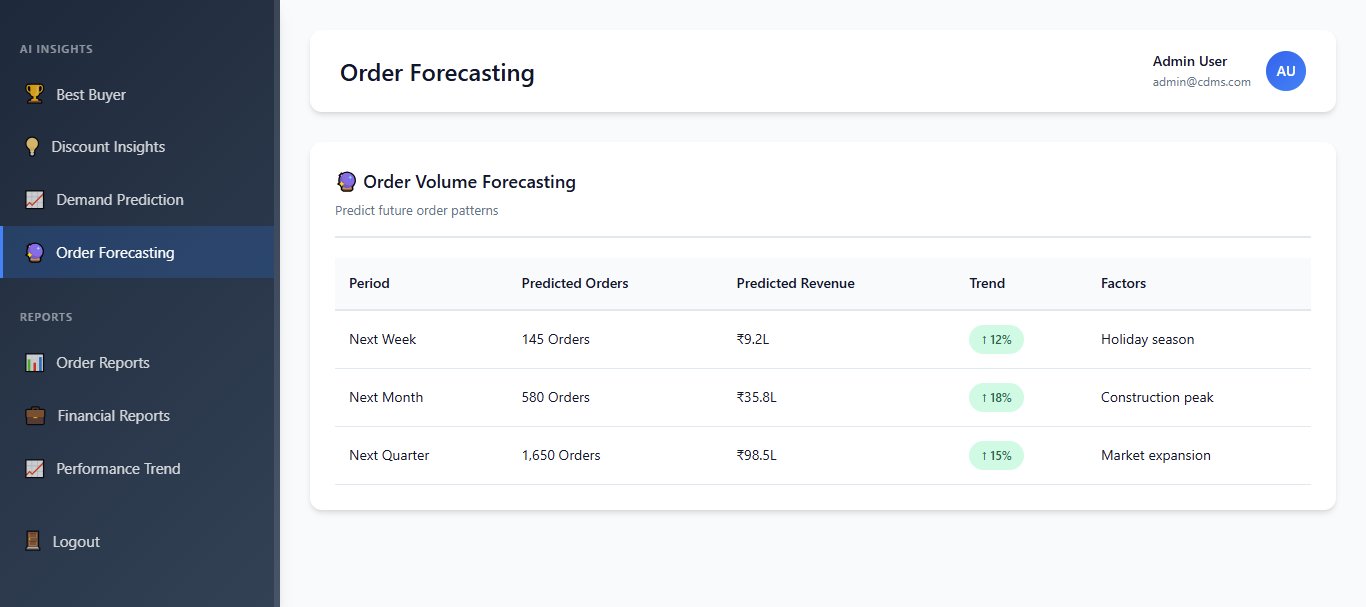1366x607 pixels.
Task: Click the Discount Insights lightbulb icon
Action: point(33,146)
